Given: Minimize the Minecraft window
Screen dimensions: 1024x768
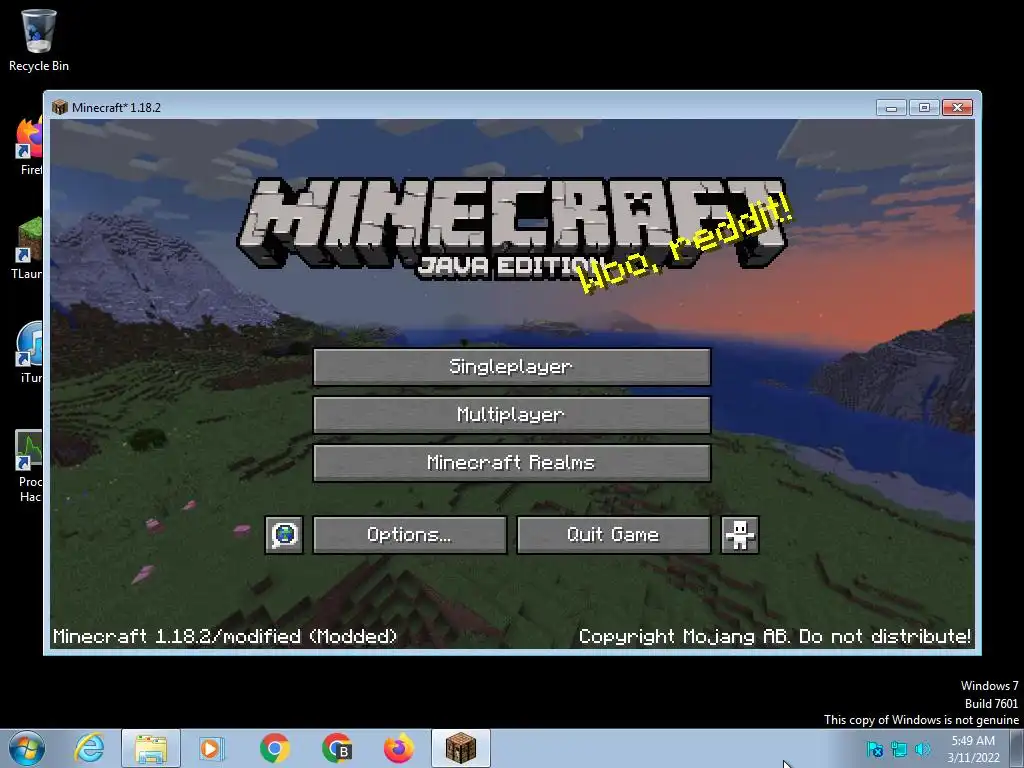Looking at the screenshot, I should 891,108.
